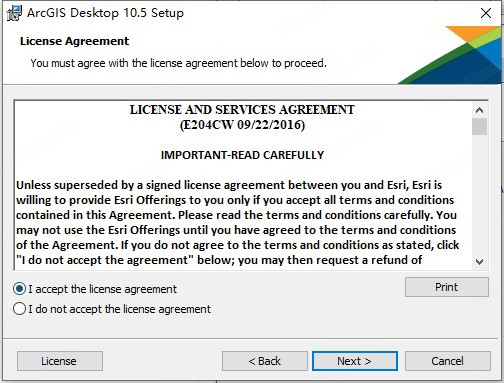
Task: Go back with the "< Back" button
Action: pos(265,361)
